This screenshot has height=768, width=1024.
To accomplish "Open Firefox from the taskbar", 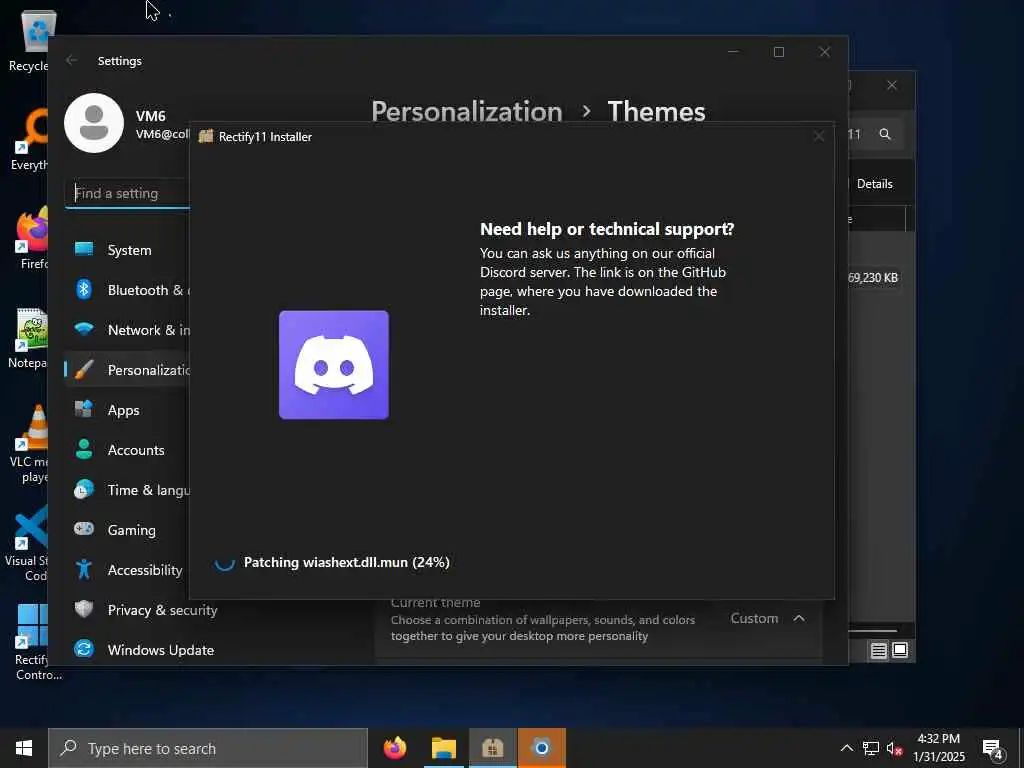I will 395,748.
